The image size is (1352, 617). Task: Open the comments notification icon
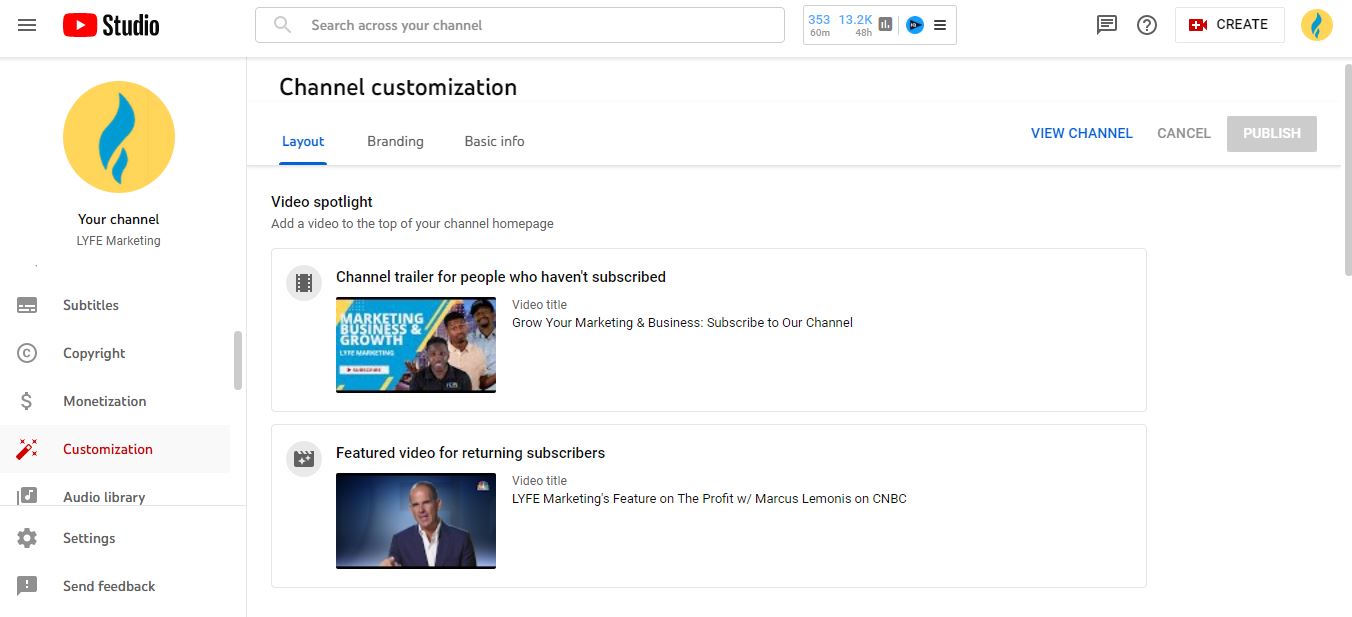coord(1106,25)
